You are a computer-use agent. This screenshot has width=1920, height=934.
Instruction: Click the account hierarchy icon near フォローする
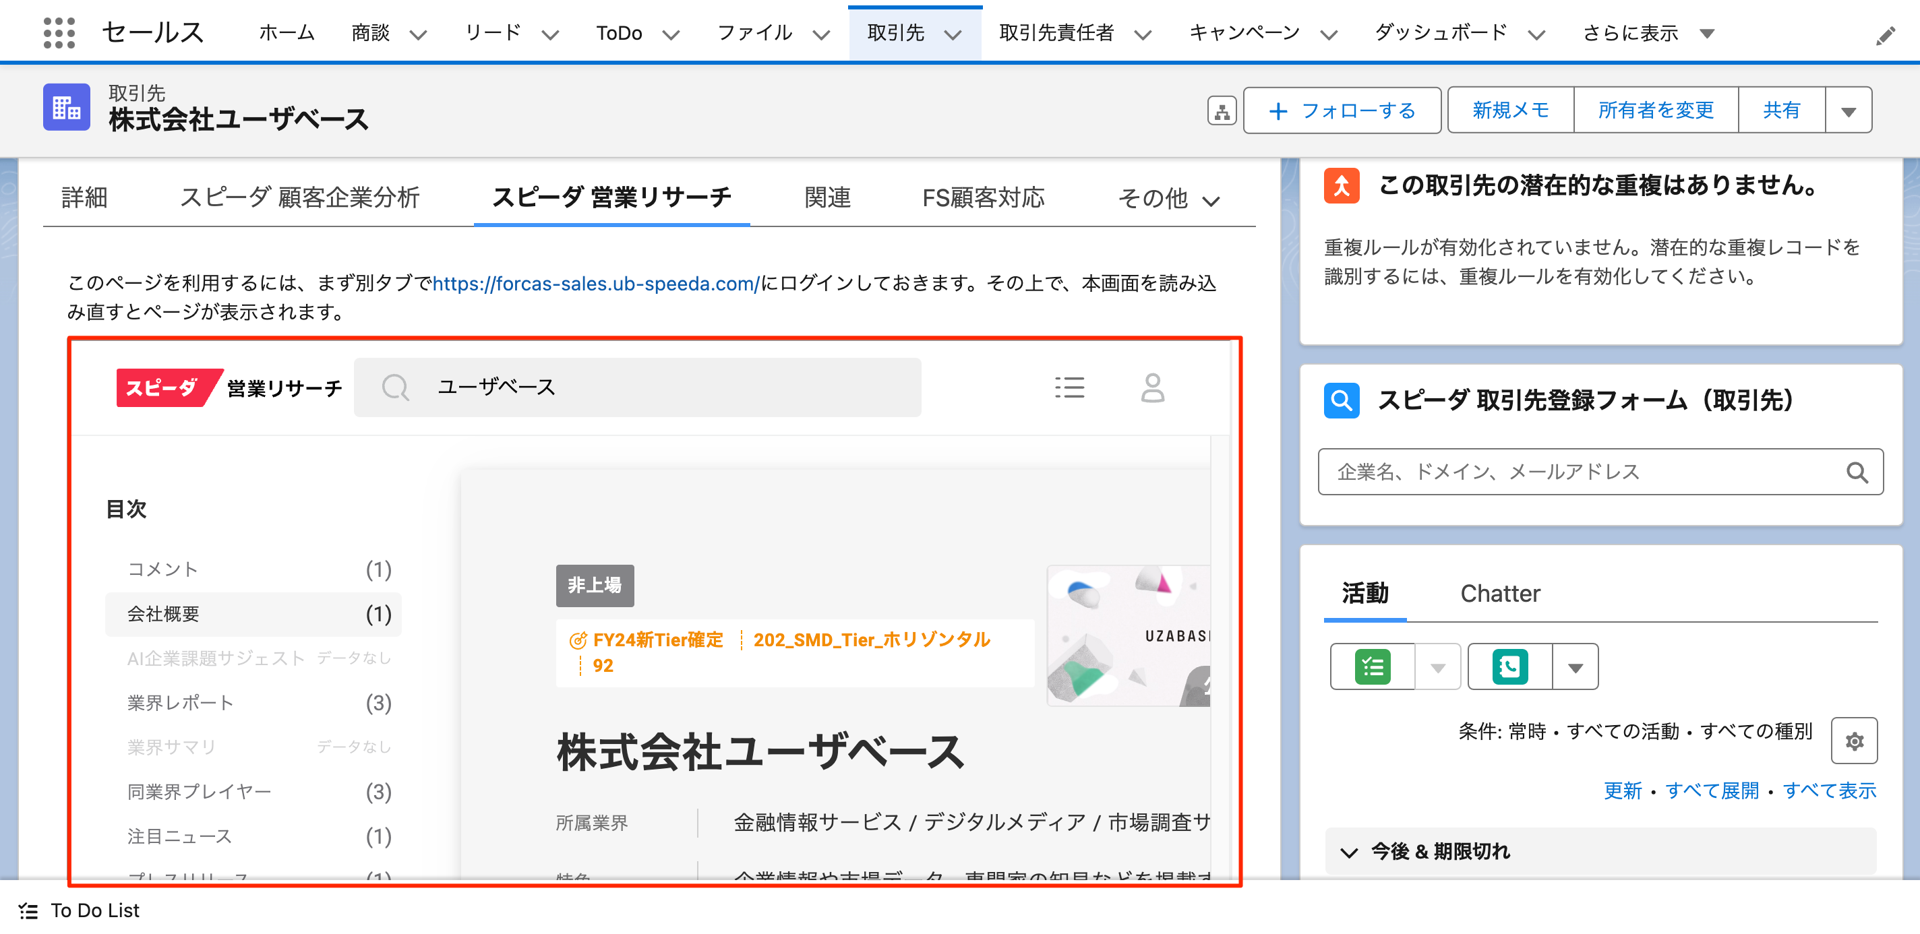point(1221,110)
